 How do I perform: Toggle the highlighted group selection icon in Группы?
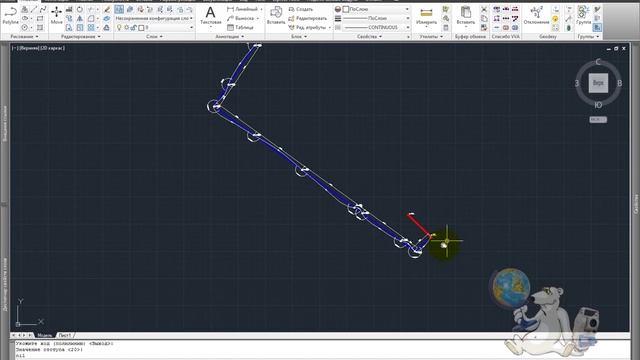[597, 27]
